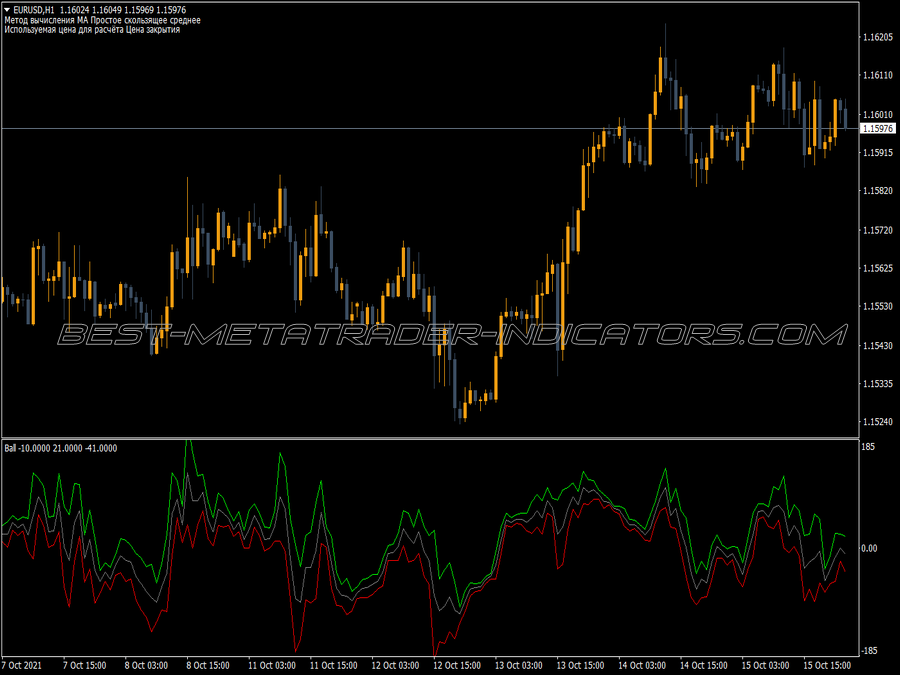This screenshot has width=900, height=675.
Task: Click the highest candle wick near 1.16205
Action: coord(665,40)
